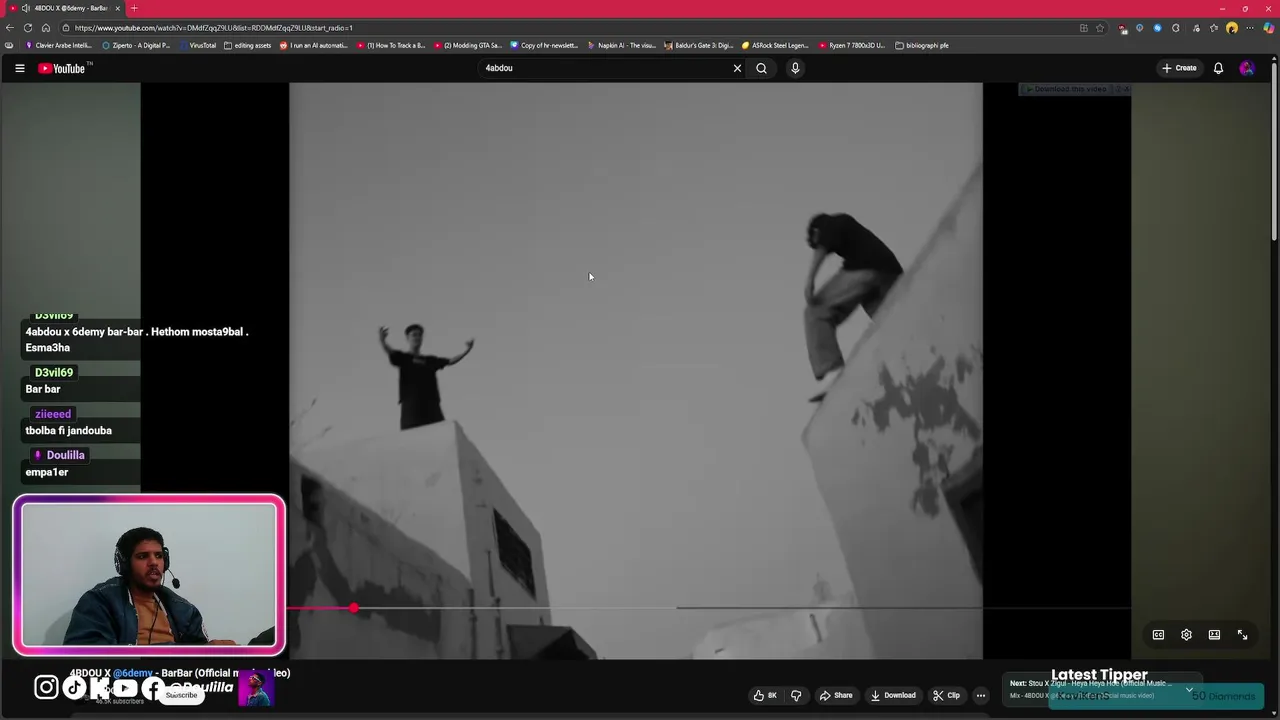The height and width of the screenshot is (720, 1280).
Task: Open the Napkin AI bookmark
Action: [x=622, y=45]
